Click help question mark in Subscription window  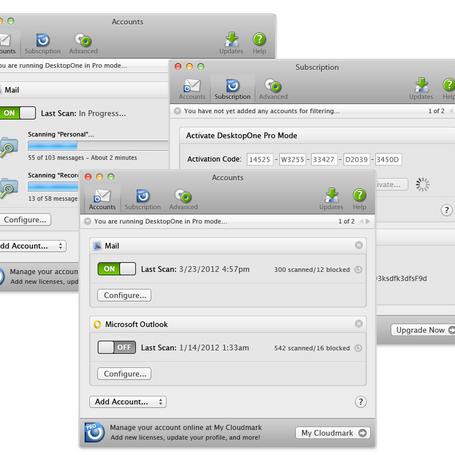(x=447, y=210)
